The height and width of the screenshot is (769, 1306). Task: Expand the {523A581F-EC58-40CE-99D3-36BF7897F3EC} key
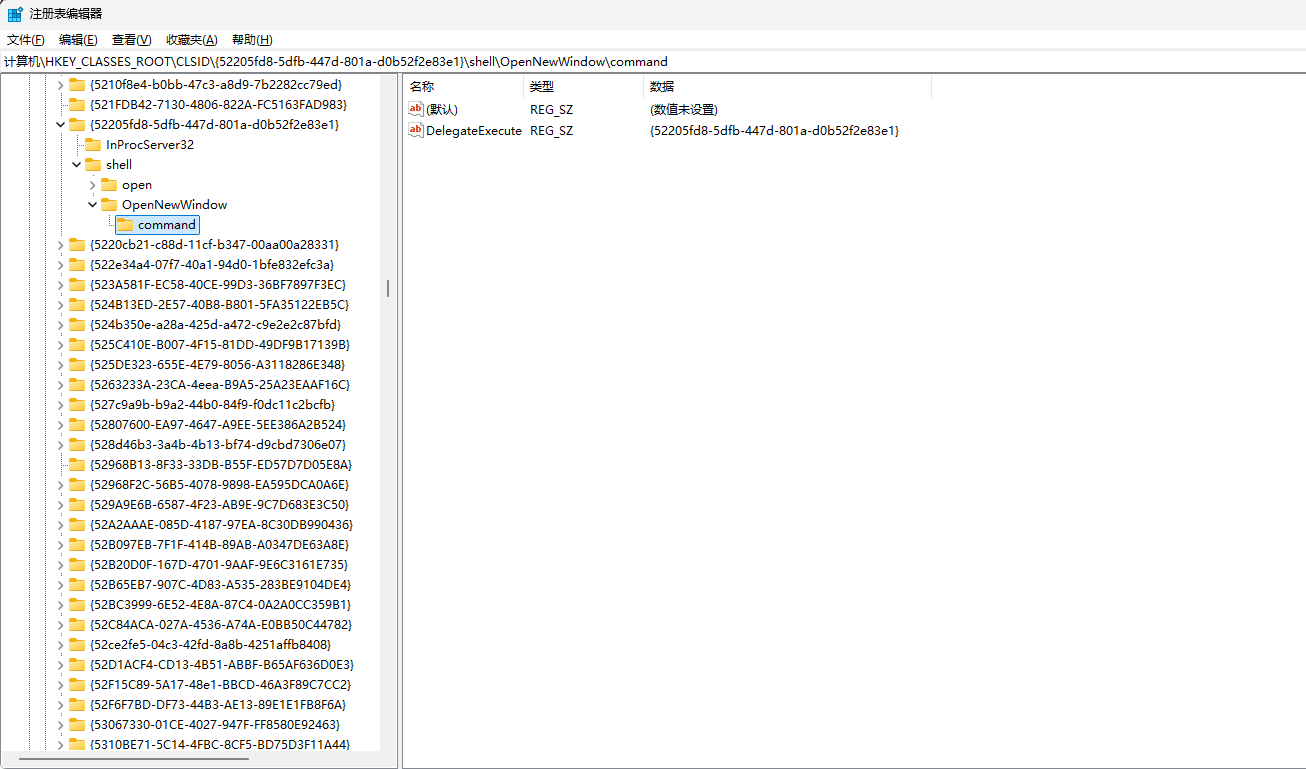[60, 285]
